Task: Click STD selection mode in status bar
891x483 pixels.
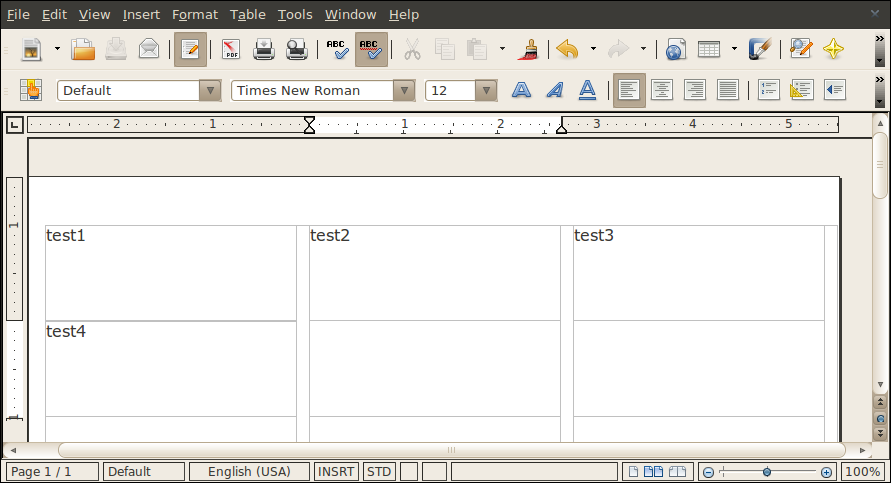Action: pyautogui.click(x=379, y=472)
